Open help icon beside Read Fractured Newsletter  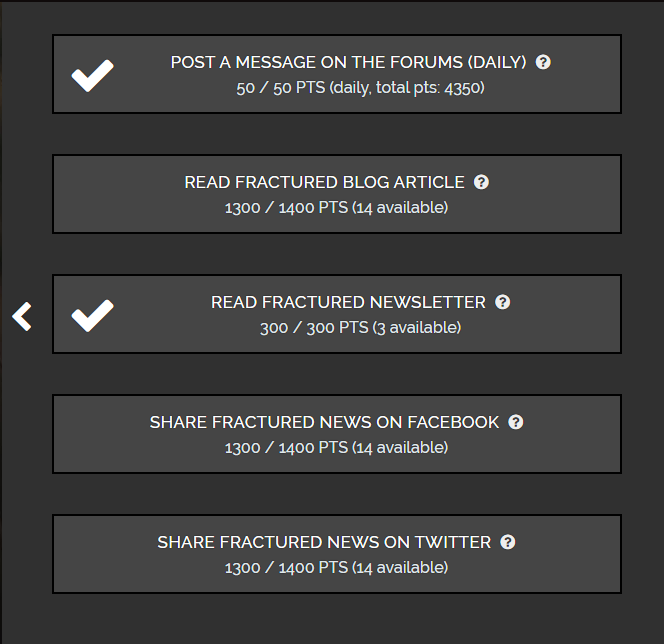pos(503,302)
